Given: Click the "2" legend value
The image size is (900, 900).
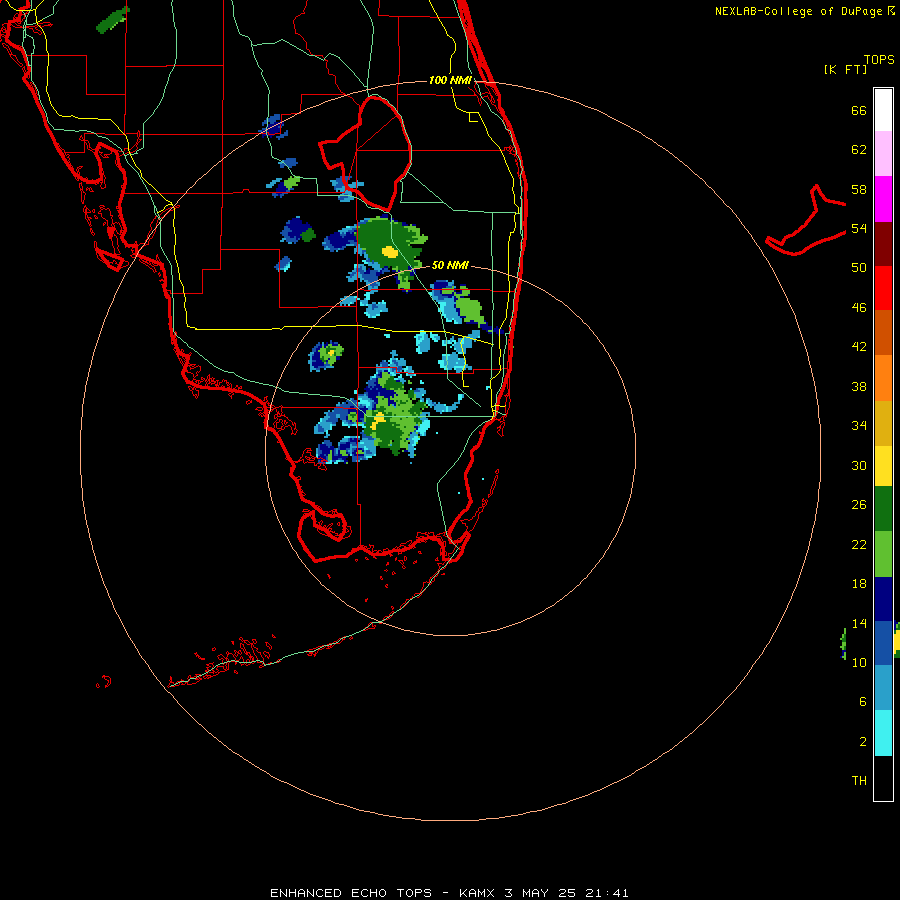Looking at the screenshot, I should 863,742.
